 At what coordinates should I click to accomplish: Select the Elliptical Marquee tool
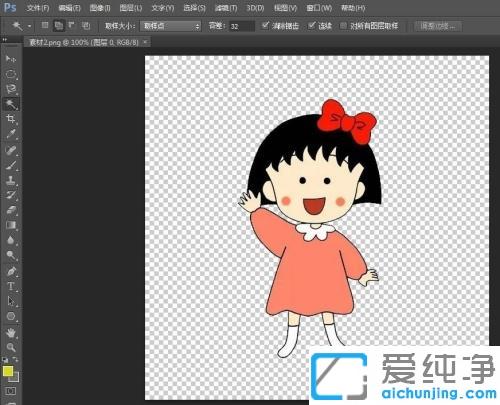11,74
